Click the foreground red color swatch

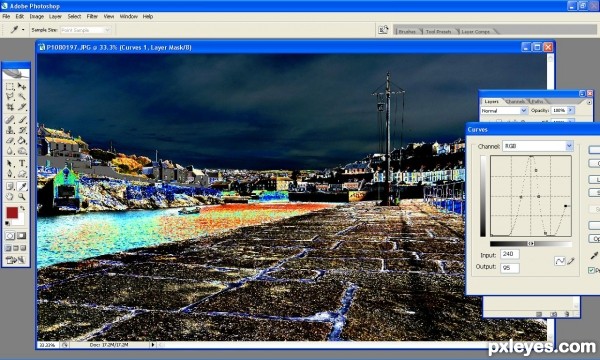[12, 213]
